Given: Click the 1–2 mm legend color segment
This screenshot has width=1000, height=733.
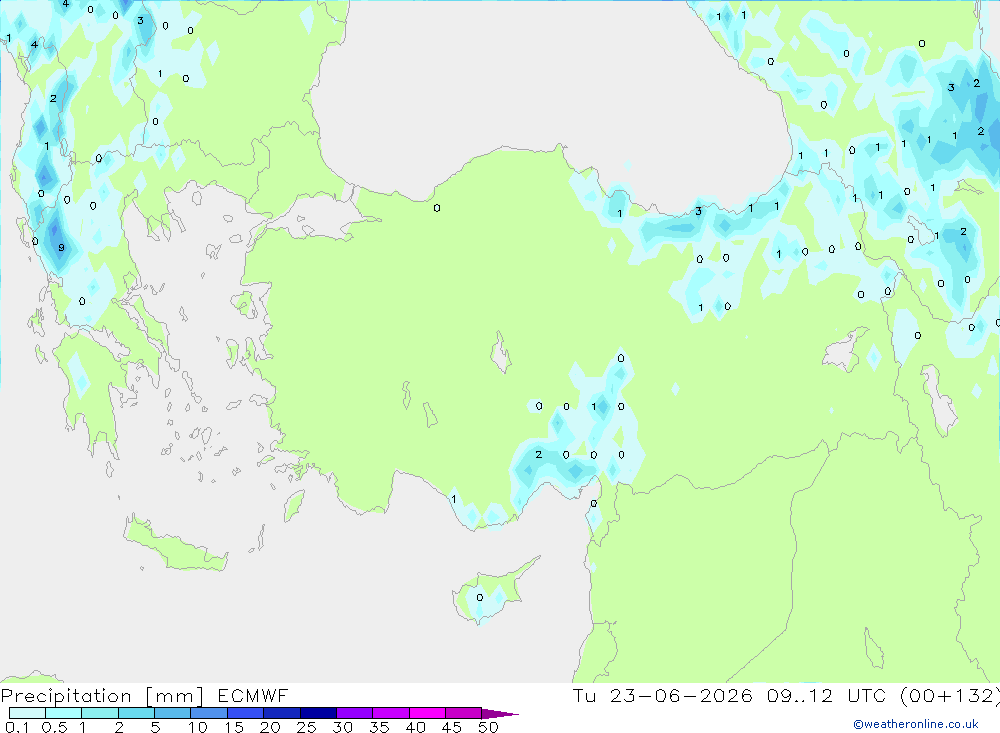Looking at the screenshot, I should click(100, 713).
